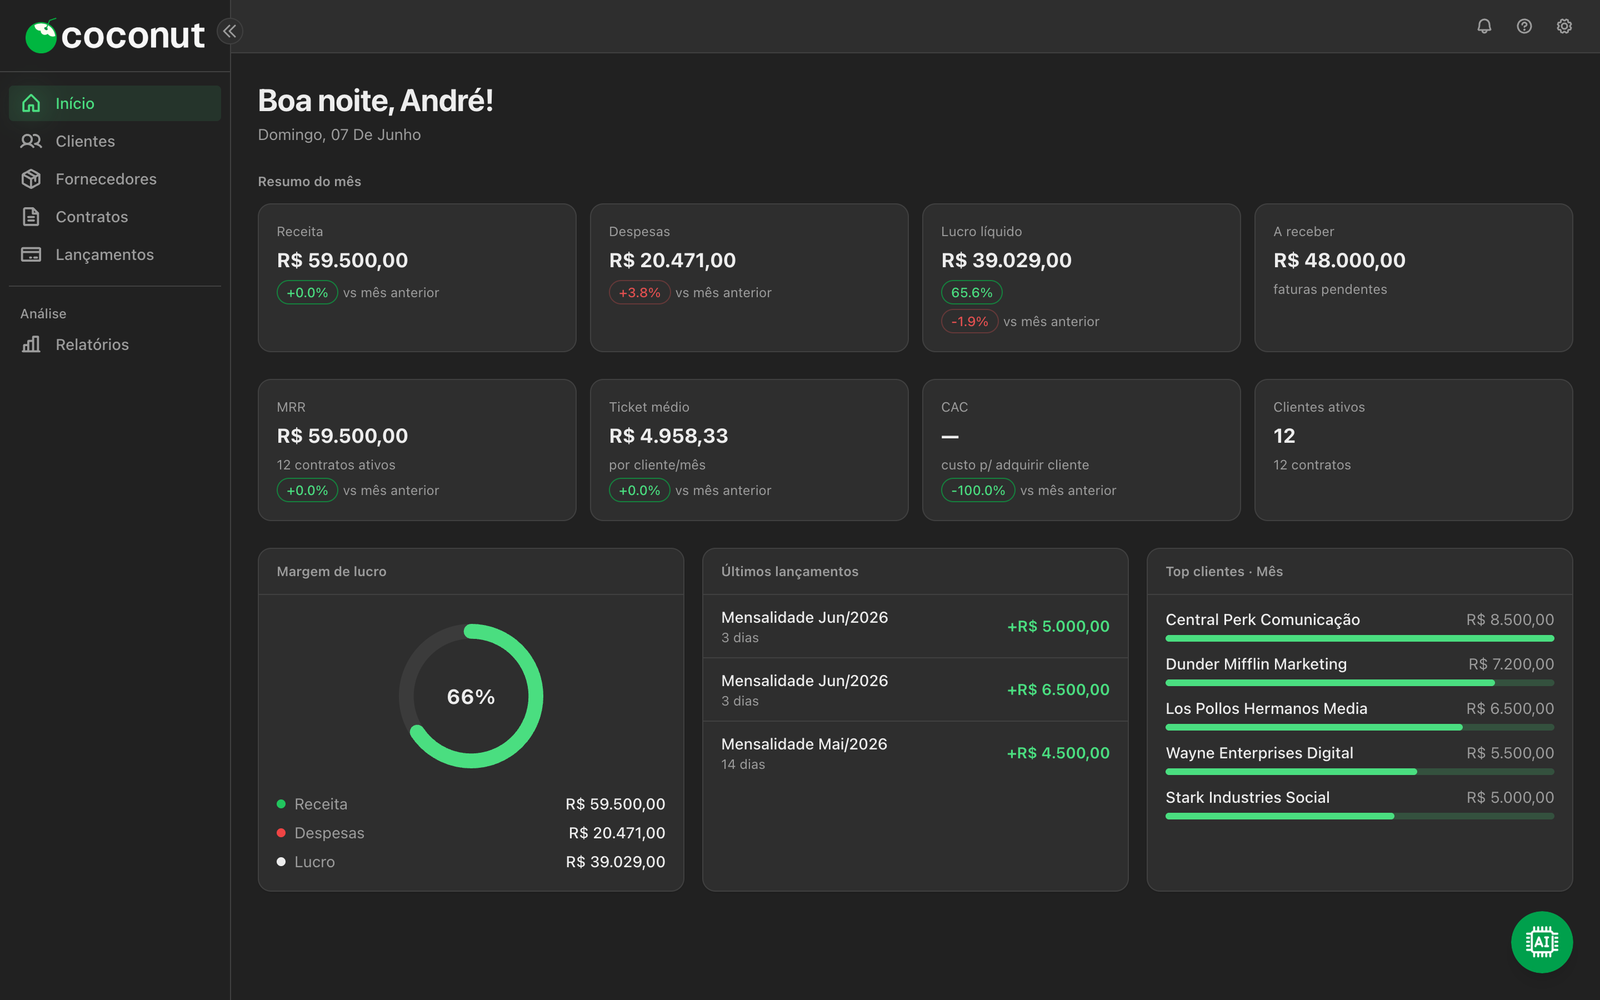This screenshot has height=1000, width=1600.
Task: Open Mensalidade Jun/2026 entry of +R$ 5.000,00
Action: [915, 626]
